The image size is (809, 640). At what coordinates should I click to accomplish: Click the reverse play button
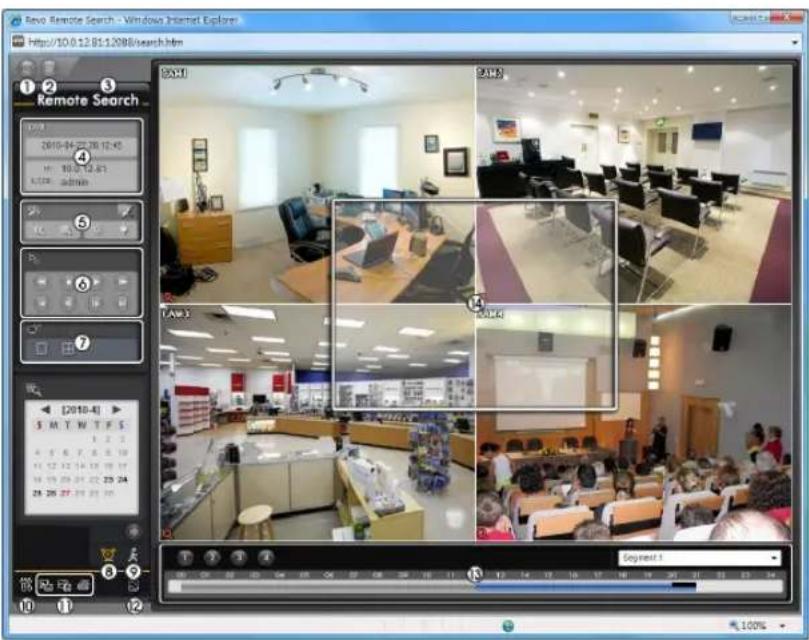click(68, 282)
